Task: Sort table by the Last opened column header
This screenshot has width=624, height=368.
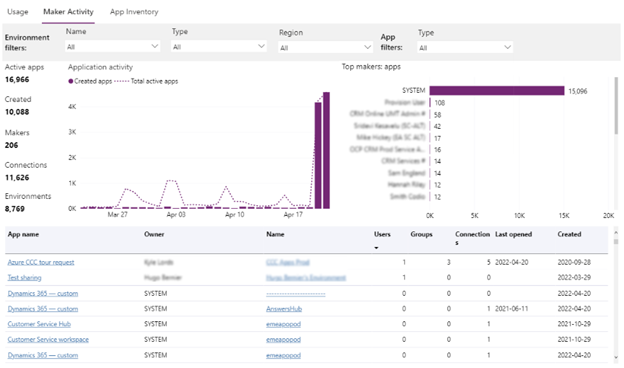Action: click(x=513, y=234)
